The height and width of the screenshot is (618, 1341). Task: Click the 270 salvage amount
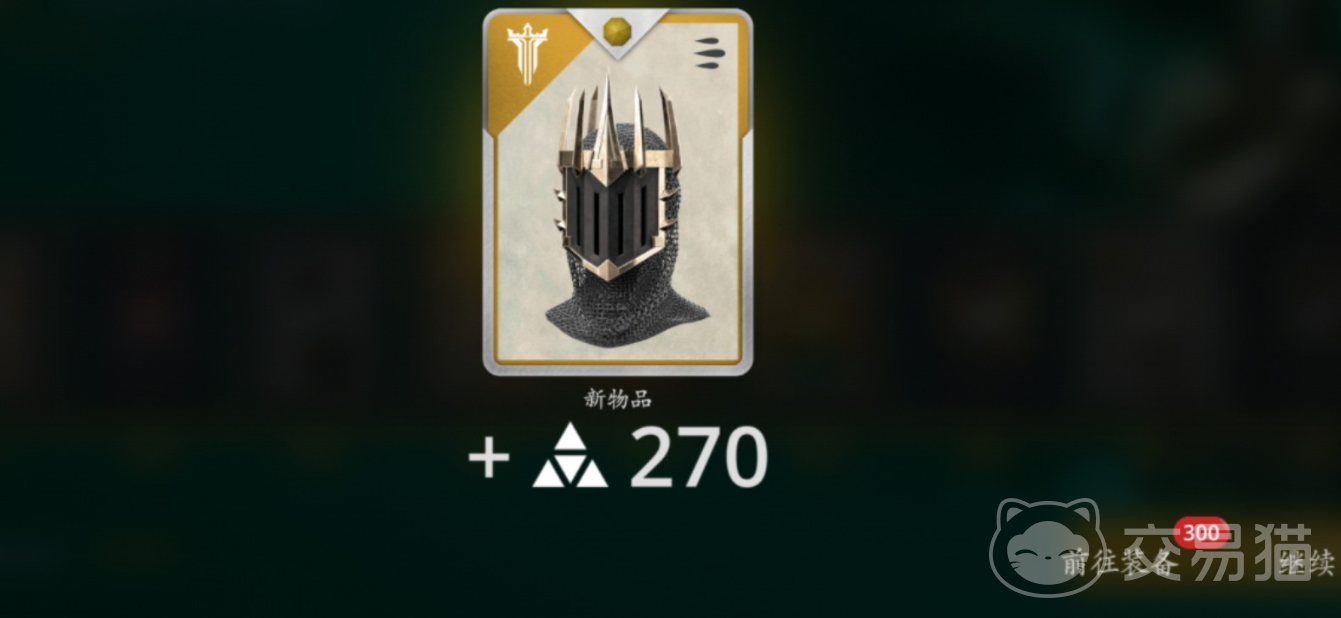[698, 458]
